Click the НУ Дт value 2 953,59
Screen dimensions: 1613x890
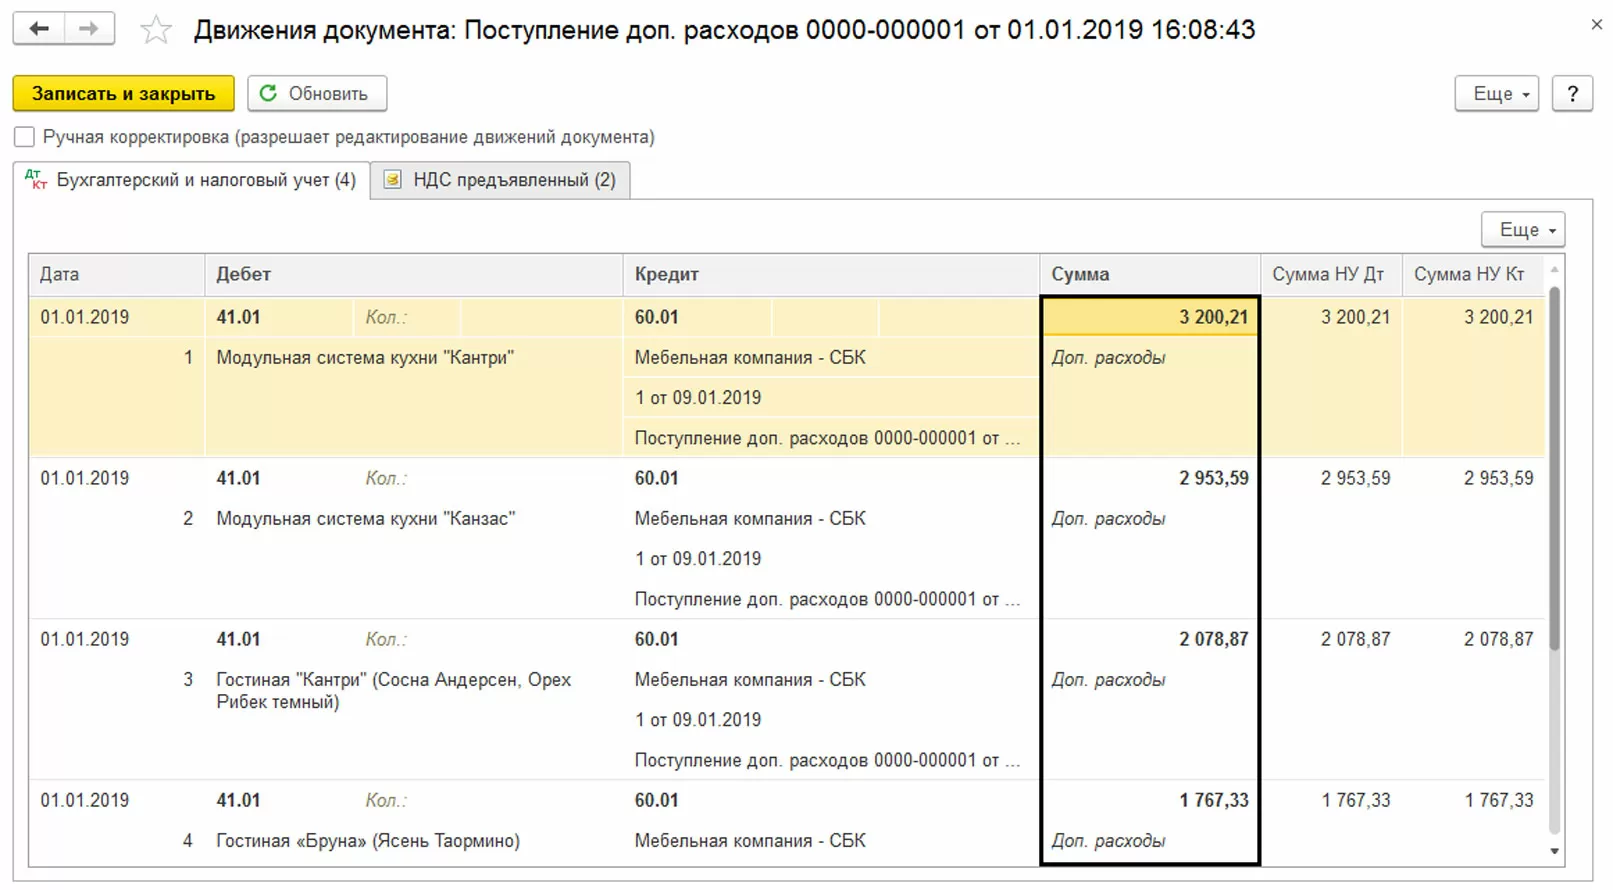click(1355, 478)
